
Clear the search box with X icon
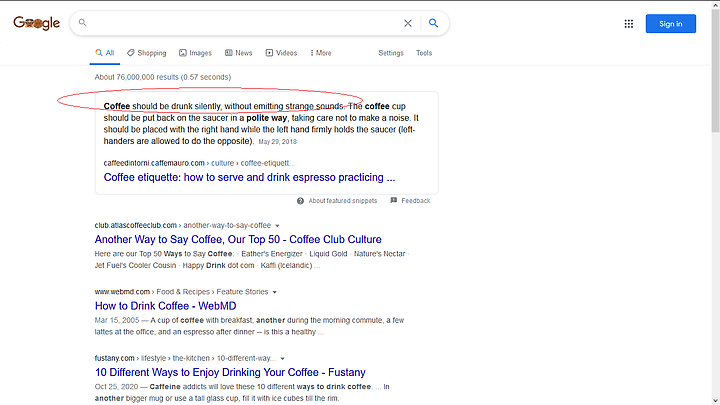pos(408,23)
